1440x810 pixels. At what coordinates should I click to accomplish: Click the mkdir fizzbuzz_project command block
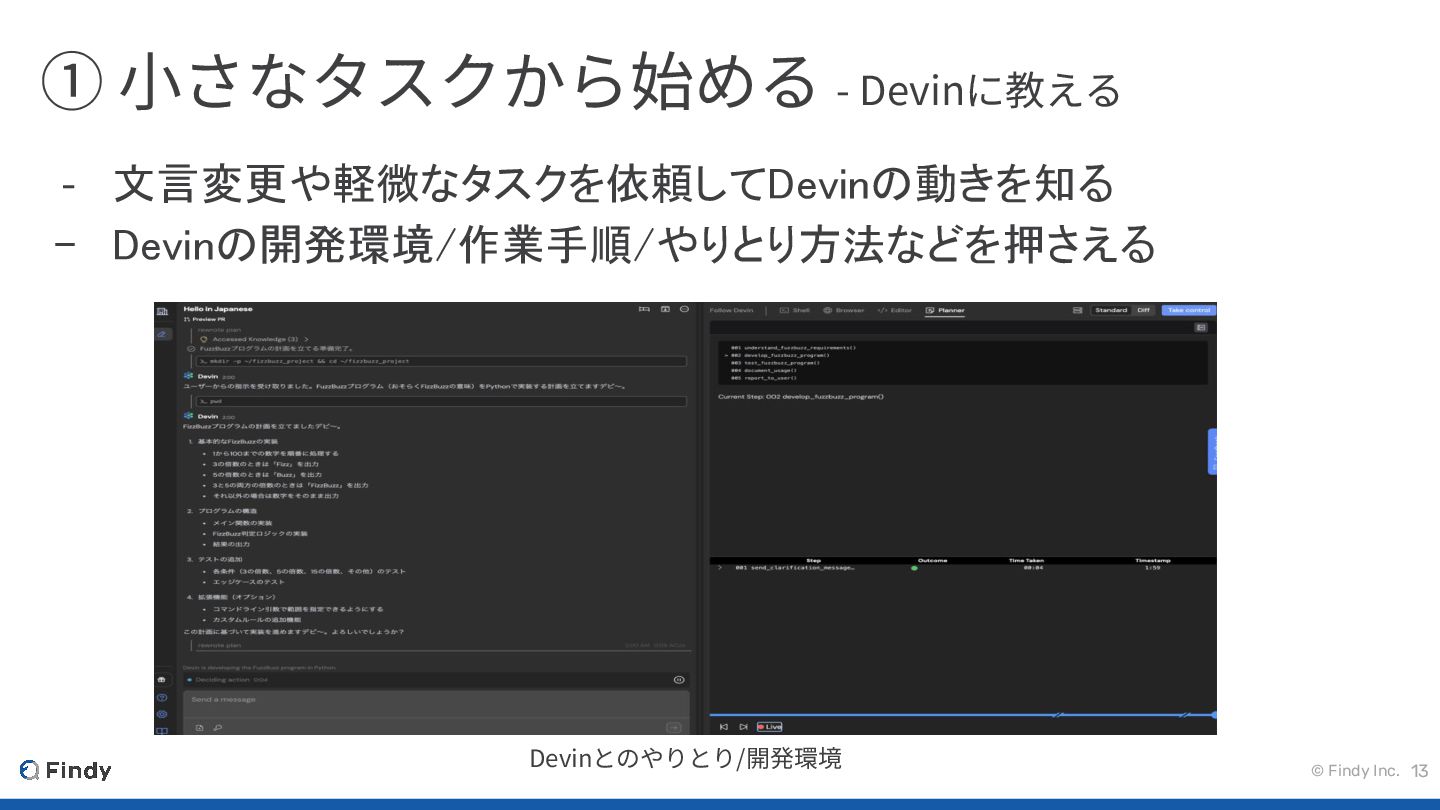point(441,361)
